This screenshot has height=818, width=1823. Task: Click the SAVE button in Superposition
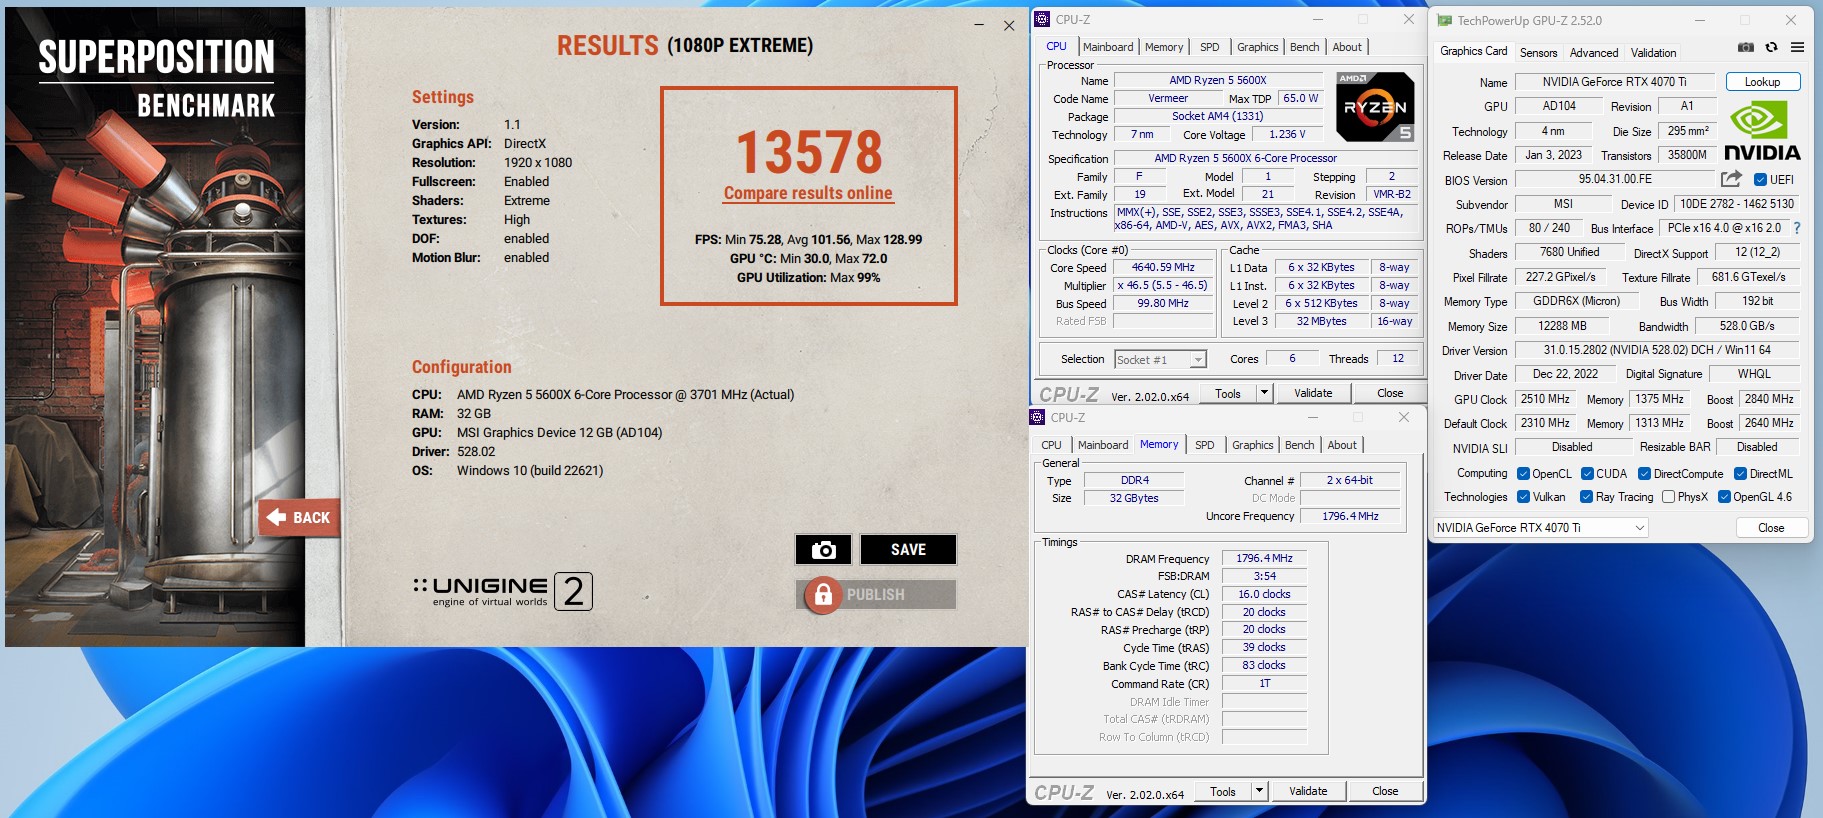908,549
